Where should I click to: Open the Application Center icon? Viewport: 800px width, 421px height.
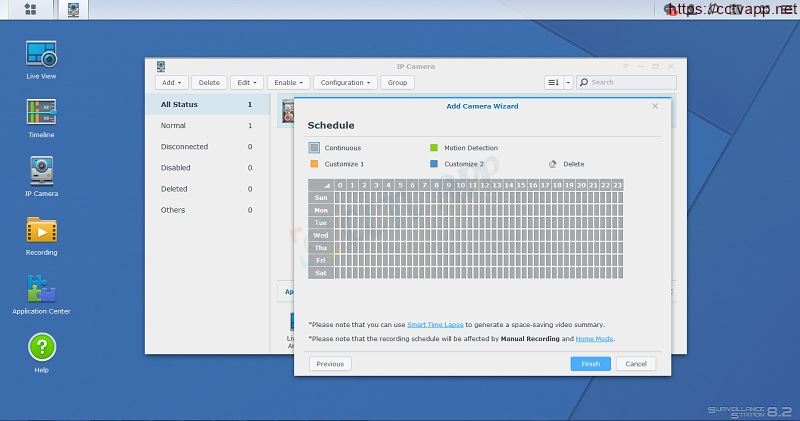41,290
